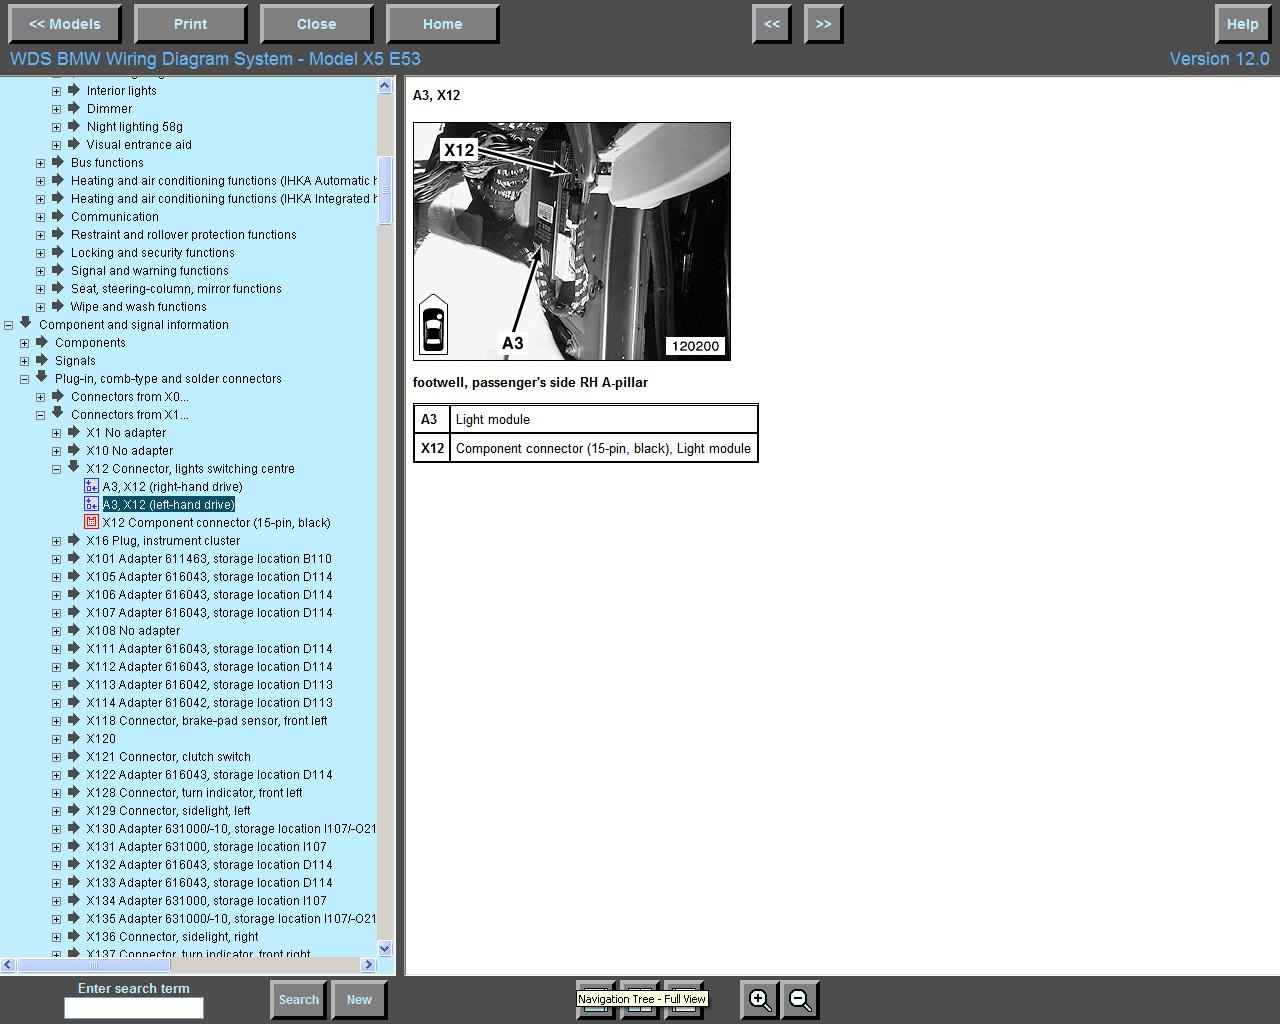Select the split tree and document view icon
1280x1024 pixels.
coord(640,1000)
